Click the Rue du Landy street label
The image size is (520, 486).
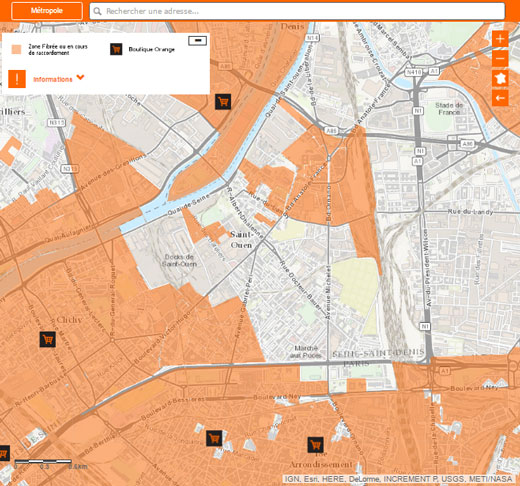[470, 212]
